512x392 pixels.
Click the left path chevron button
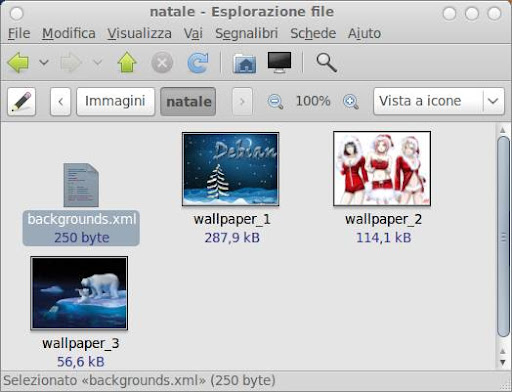(60, 102)
